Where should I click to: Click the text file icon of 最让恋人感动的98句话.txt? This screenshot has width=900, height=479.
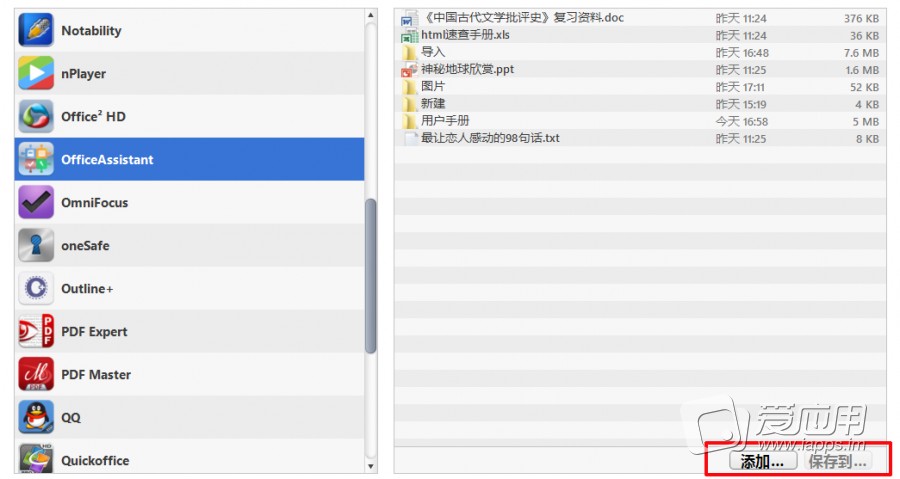(409, 139)
